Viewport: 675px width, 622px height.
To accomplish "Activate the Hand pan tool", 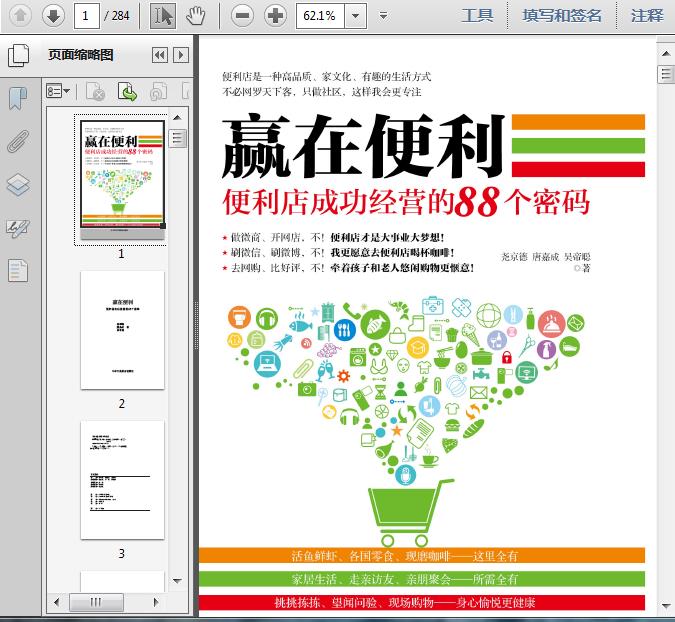I will pos(197,15).
